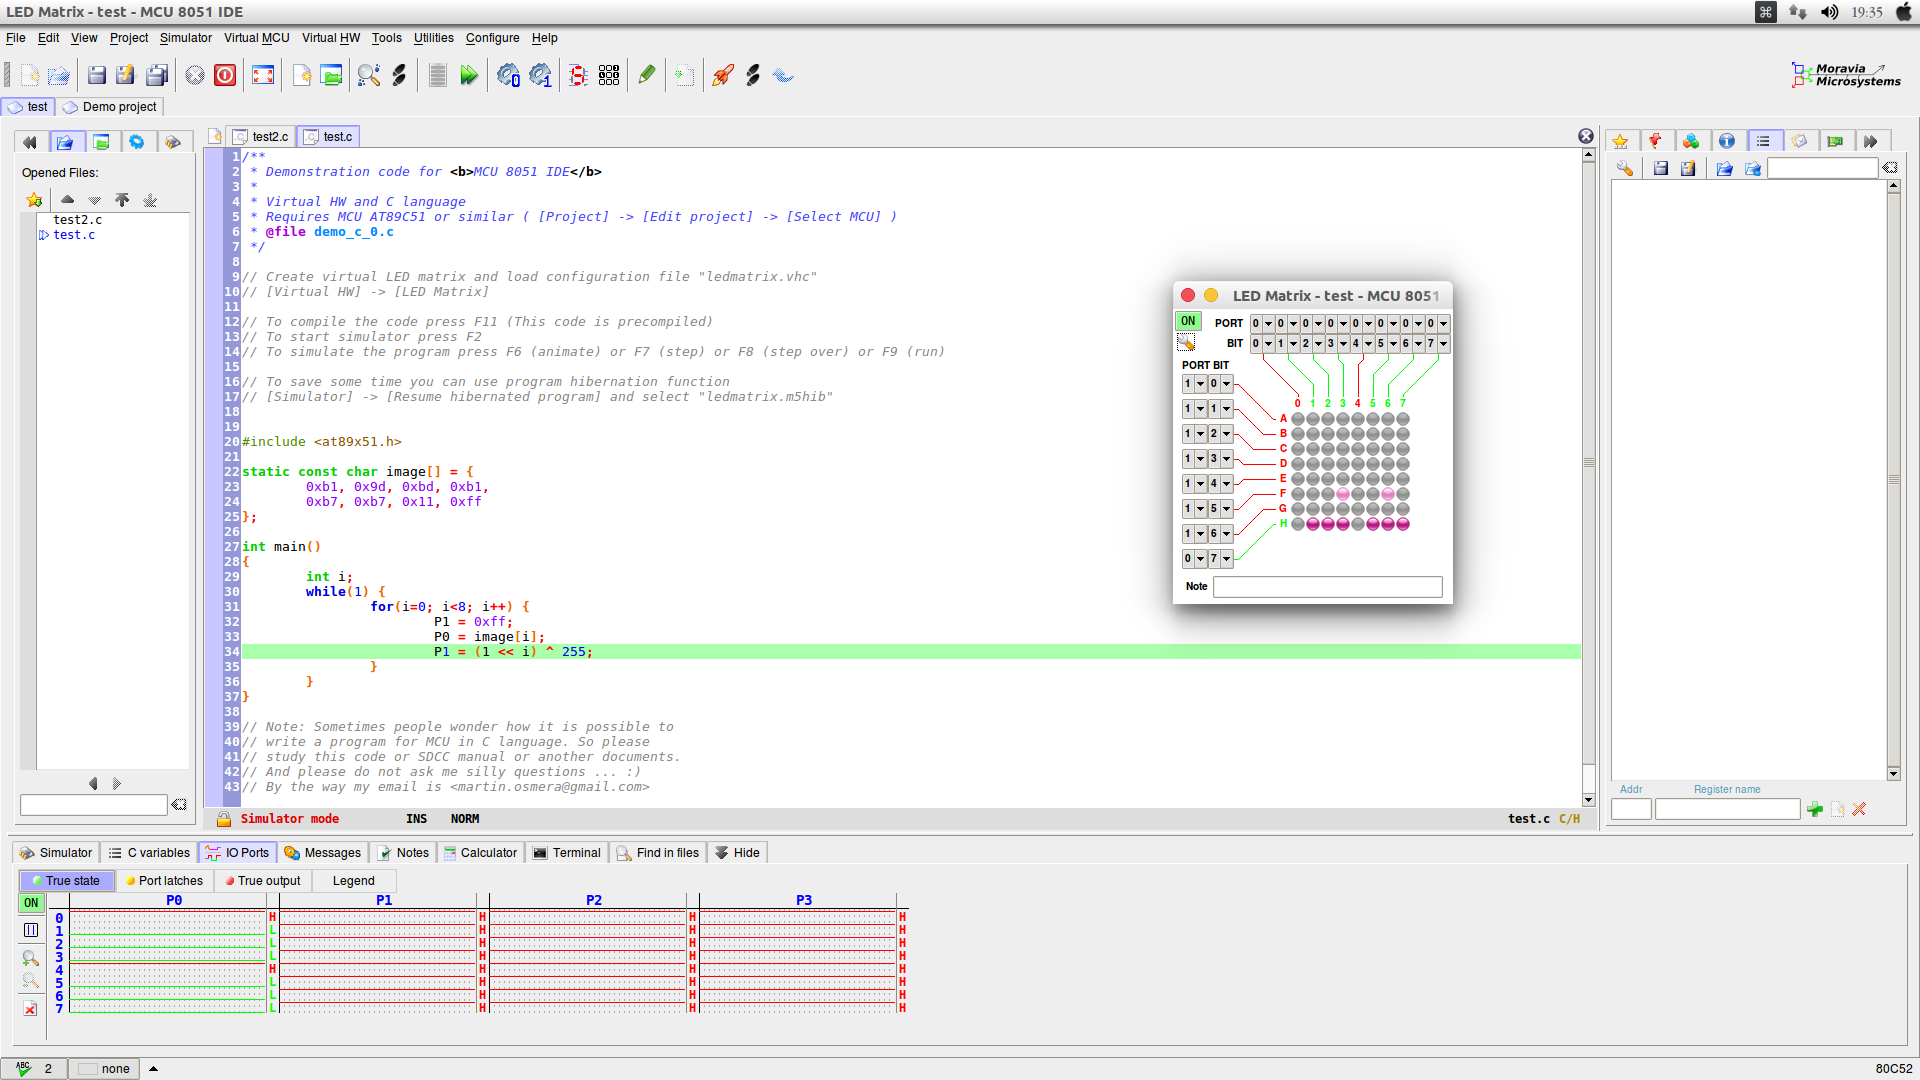The height and width of the screenshot is (1080, 1920).
Task: Open the C variables bottom tab
Action: tap(149, 852)
